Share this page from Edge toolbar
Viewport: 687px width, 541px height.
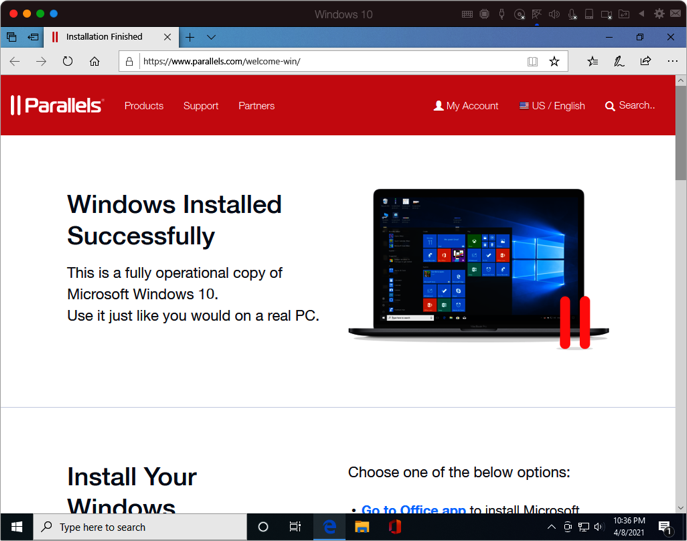click(x=645, y=61)
